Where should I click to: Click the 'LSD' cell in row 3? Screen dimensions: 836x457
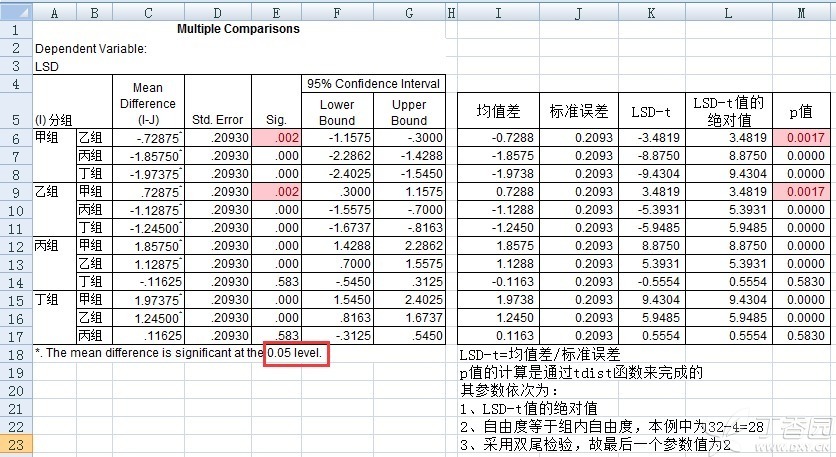click(47, 67)
